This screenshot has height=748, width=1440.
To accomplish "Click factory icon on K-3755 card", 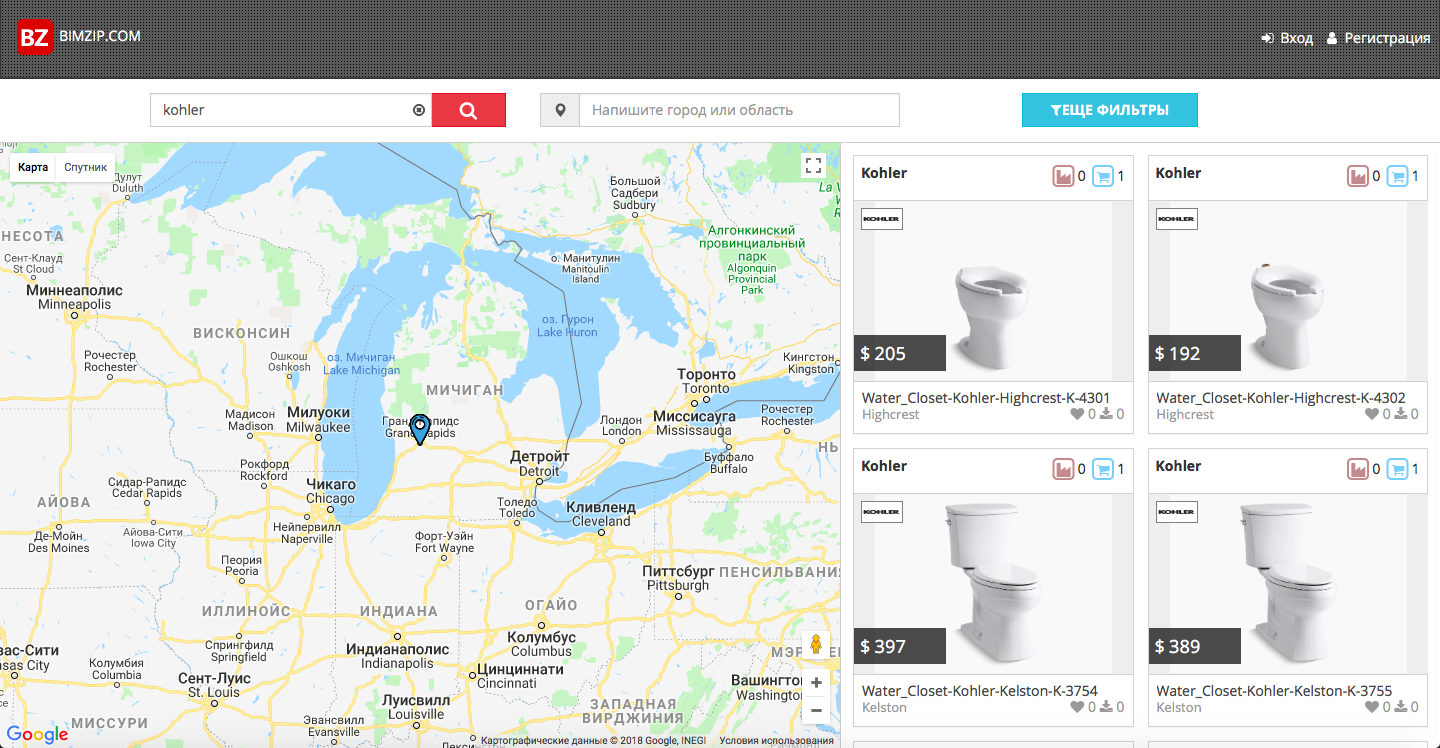I will [1358, 469].
